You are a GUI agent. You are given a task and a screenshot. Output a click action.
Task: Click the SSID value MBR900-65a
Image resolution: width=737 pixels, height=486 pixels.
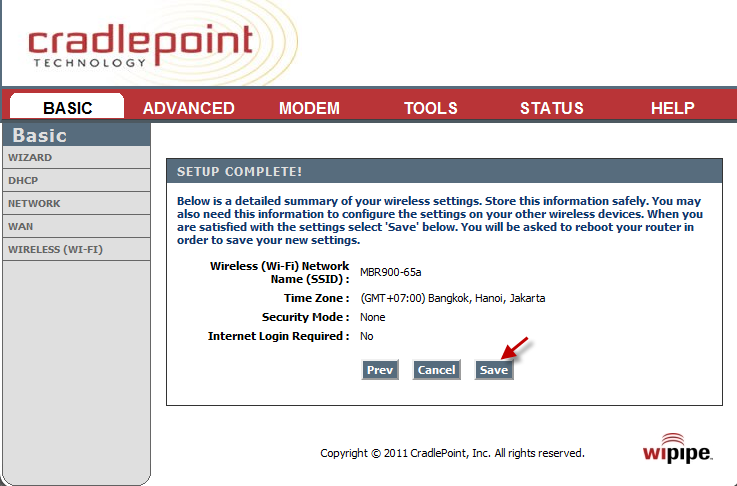[391, 272]
